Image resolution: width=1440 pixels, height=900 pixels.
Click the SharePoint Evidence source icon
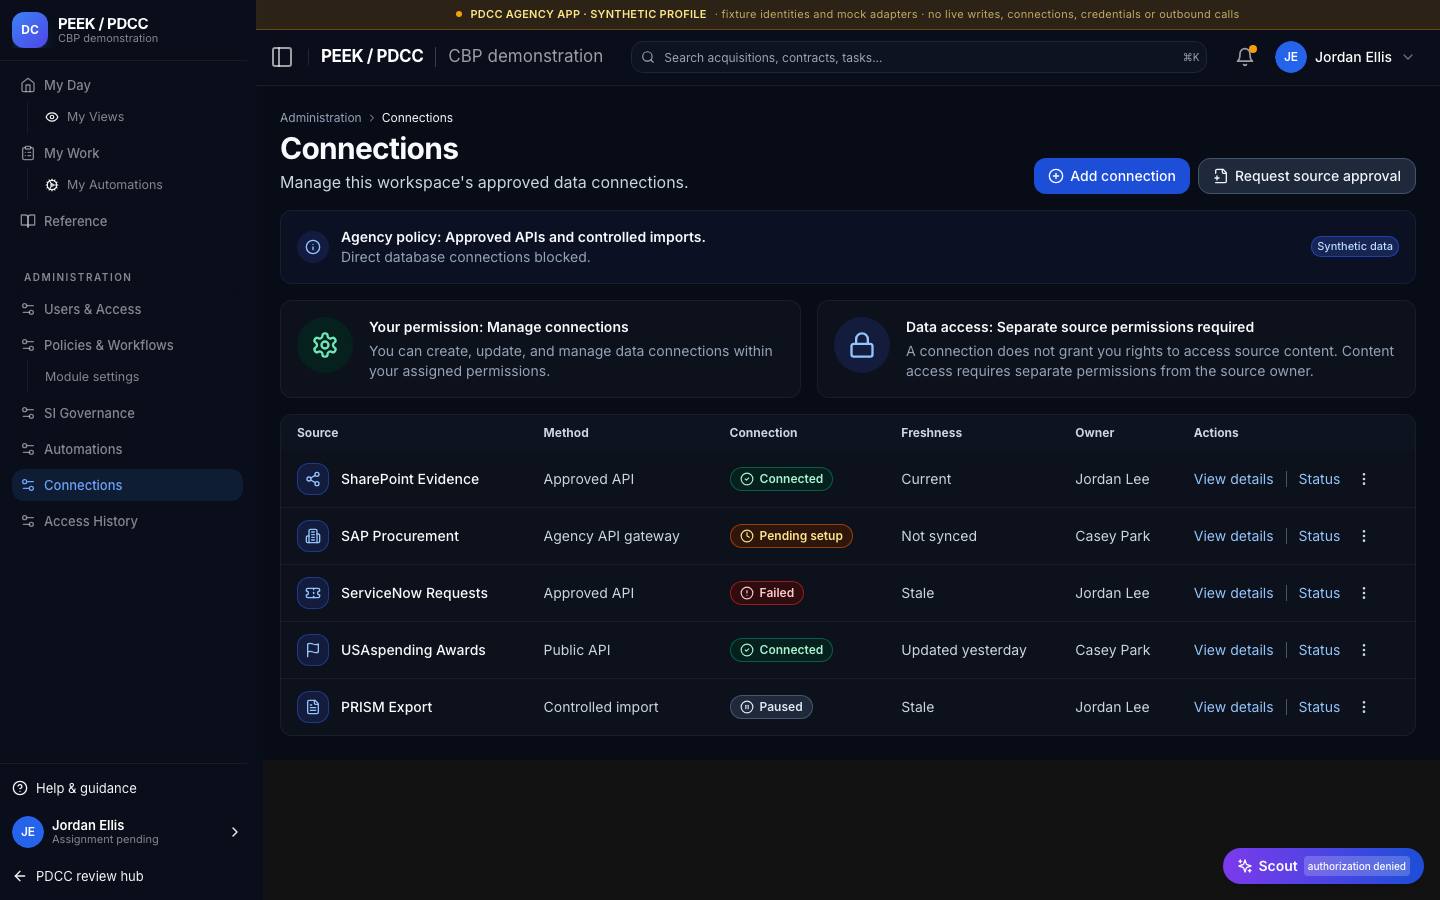[x=313, y=479]
